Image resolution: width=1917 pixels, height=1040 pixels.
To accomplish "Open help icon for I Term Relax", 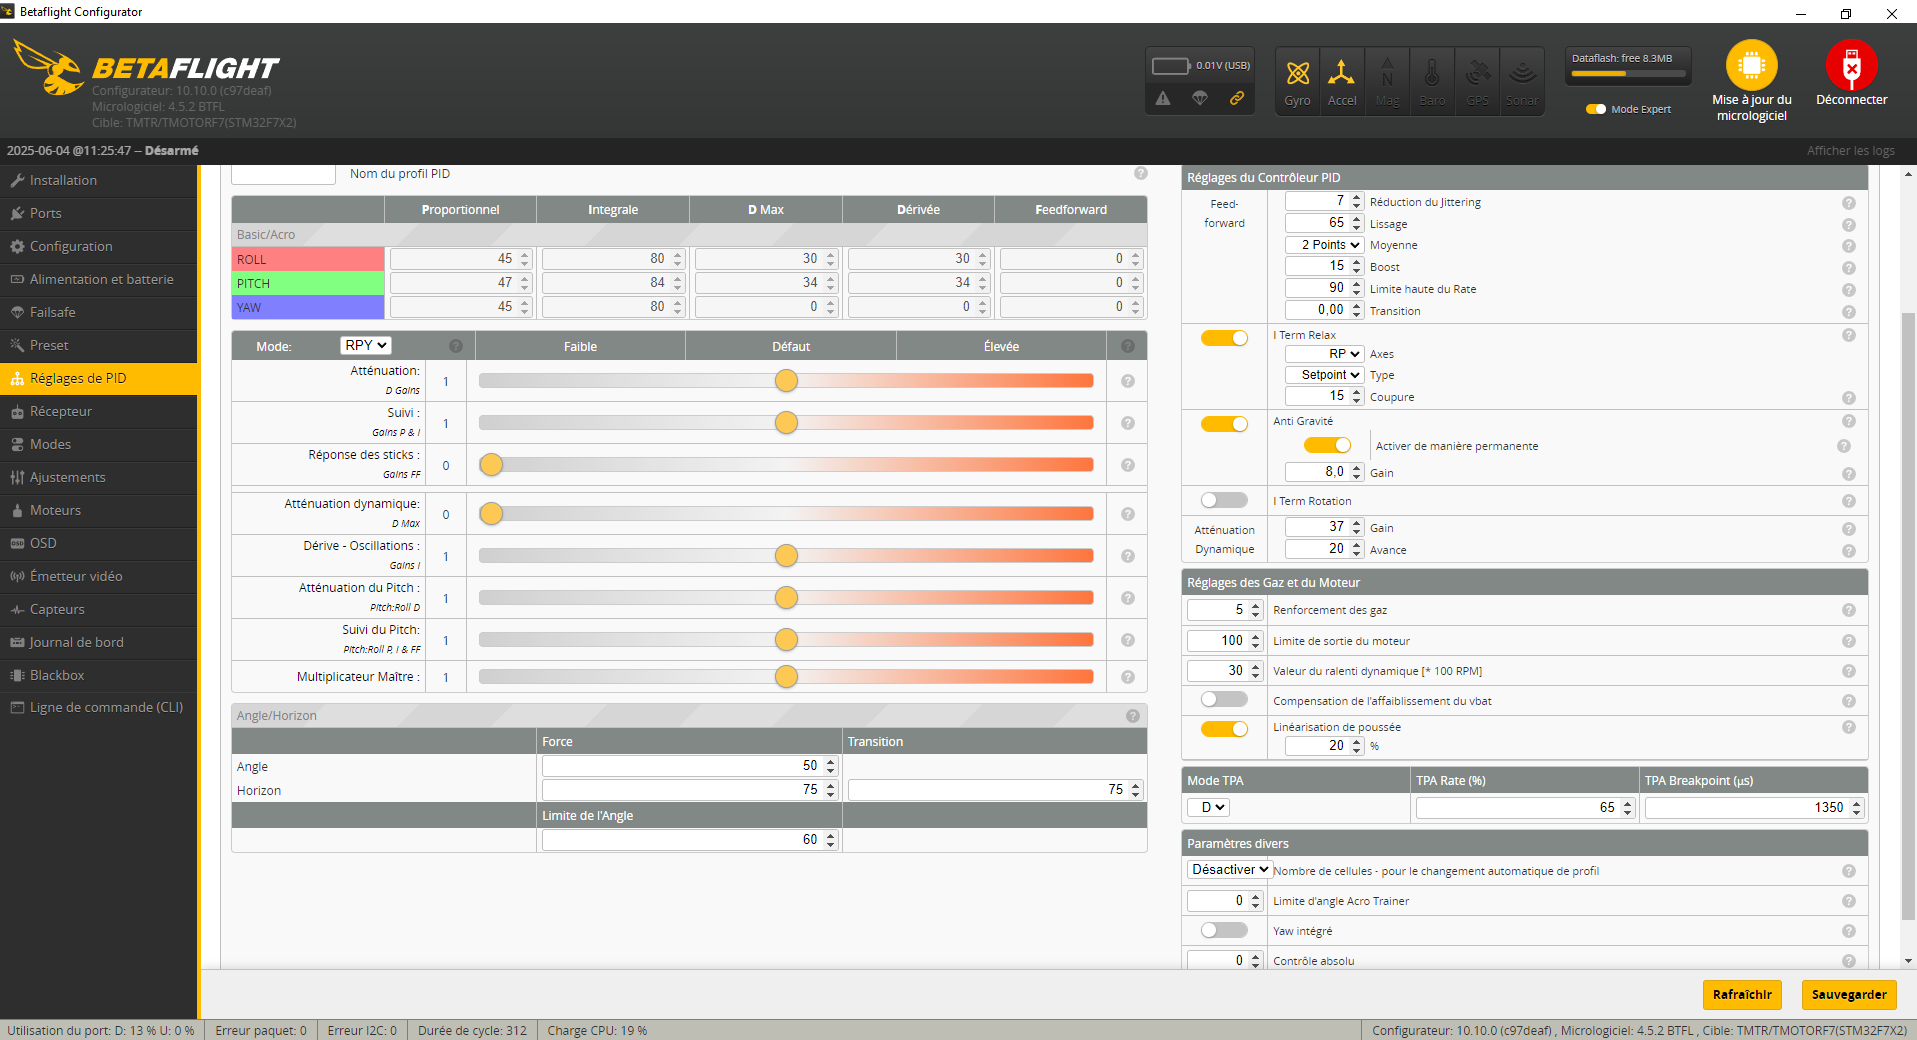I will coord(1848,335).
